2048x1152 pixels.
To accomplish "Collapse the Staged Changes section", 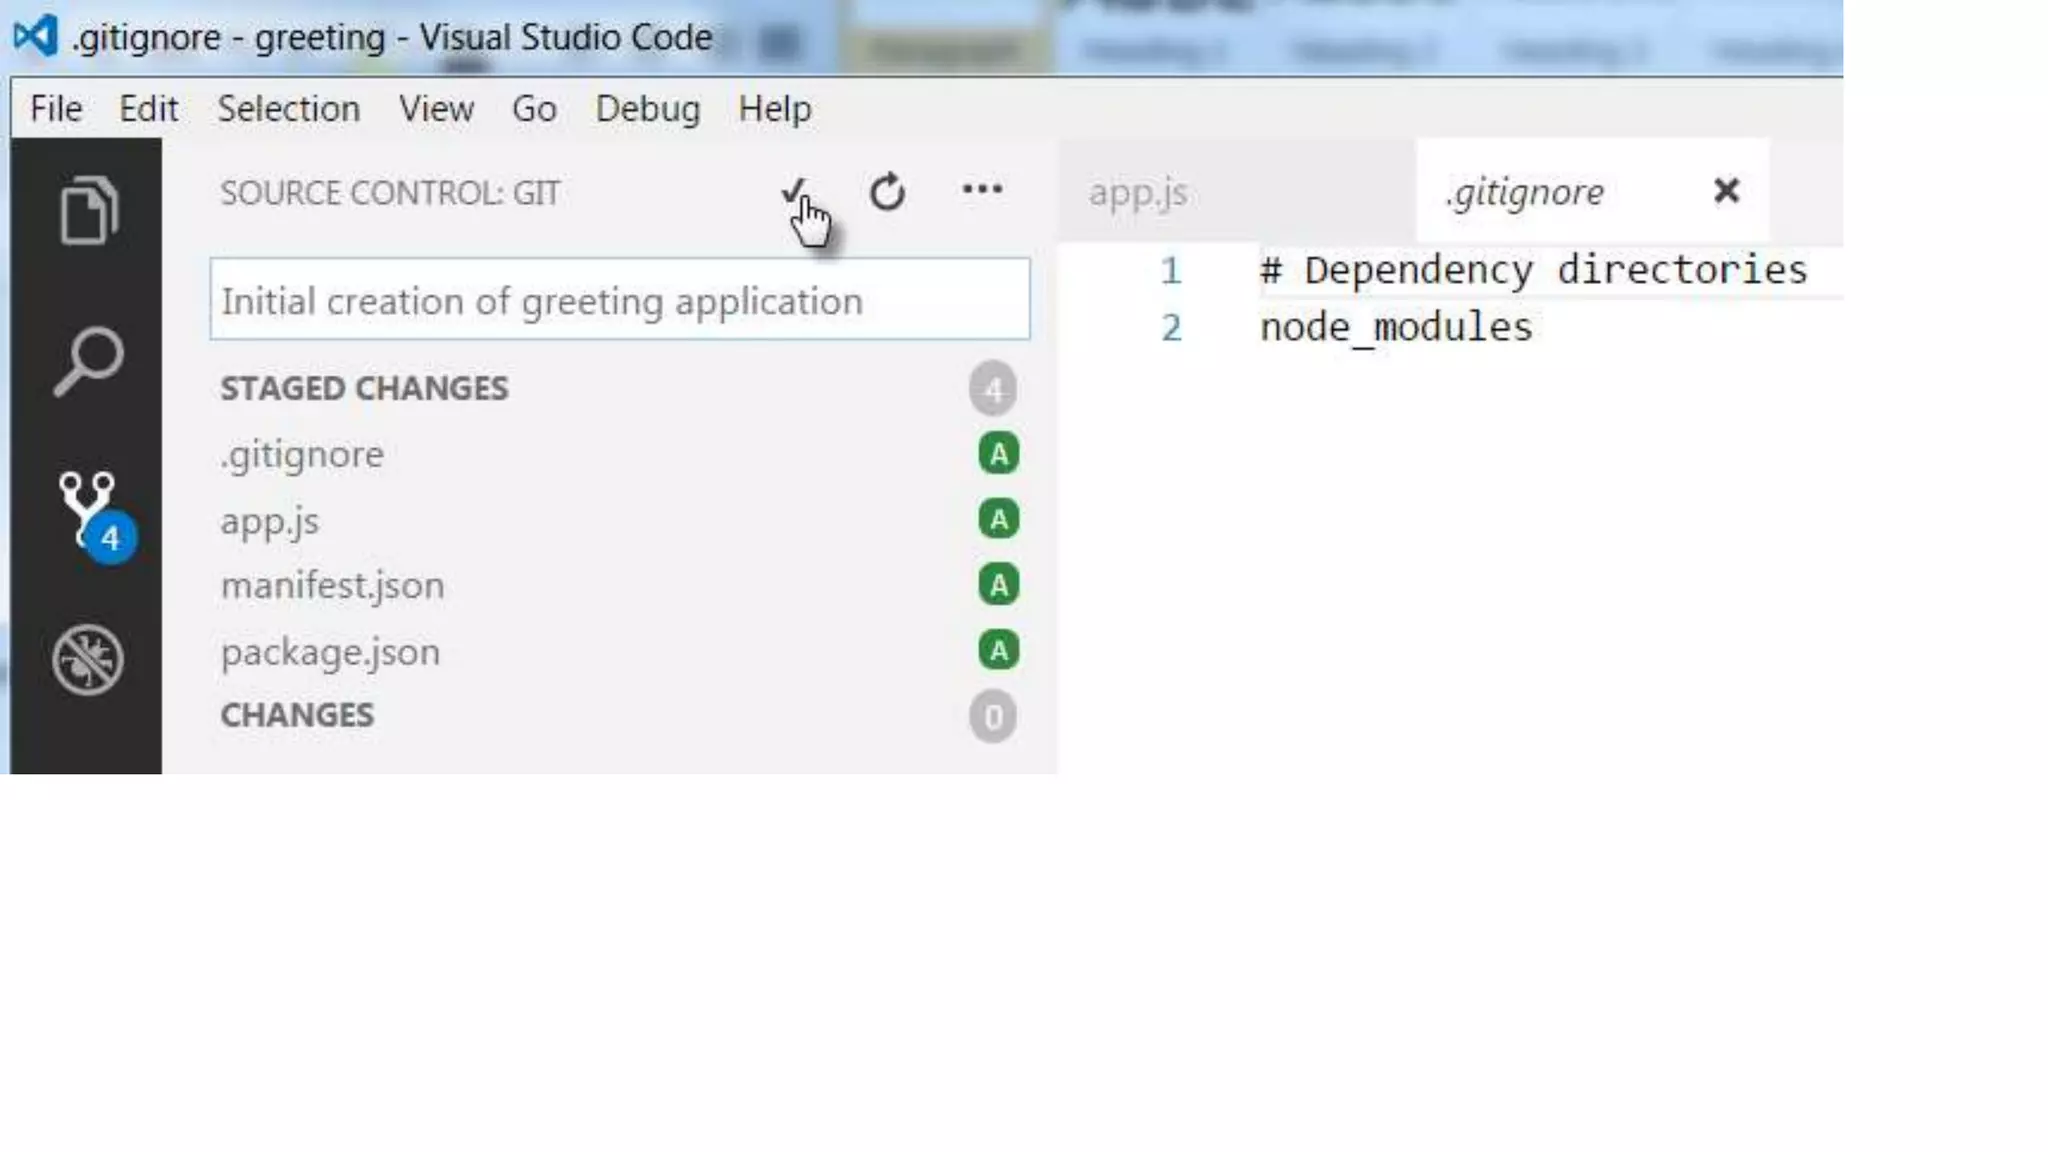I will 364,388.
